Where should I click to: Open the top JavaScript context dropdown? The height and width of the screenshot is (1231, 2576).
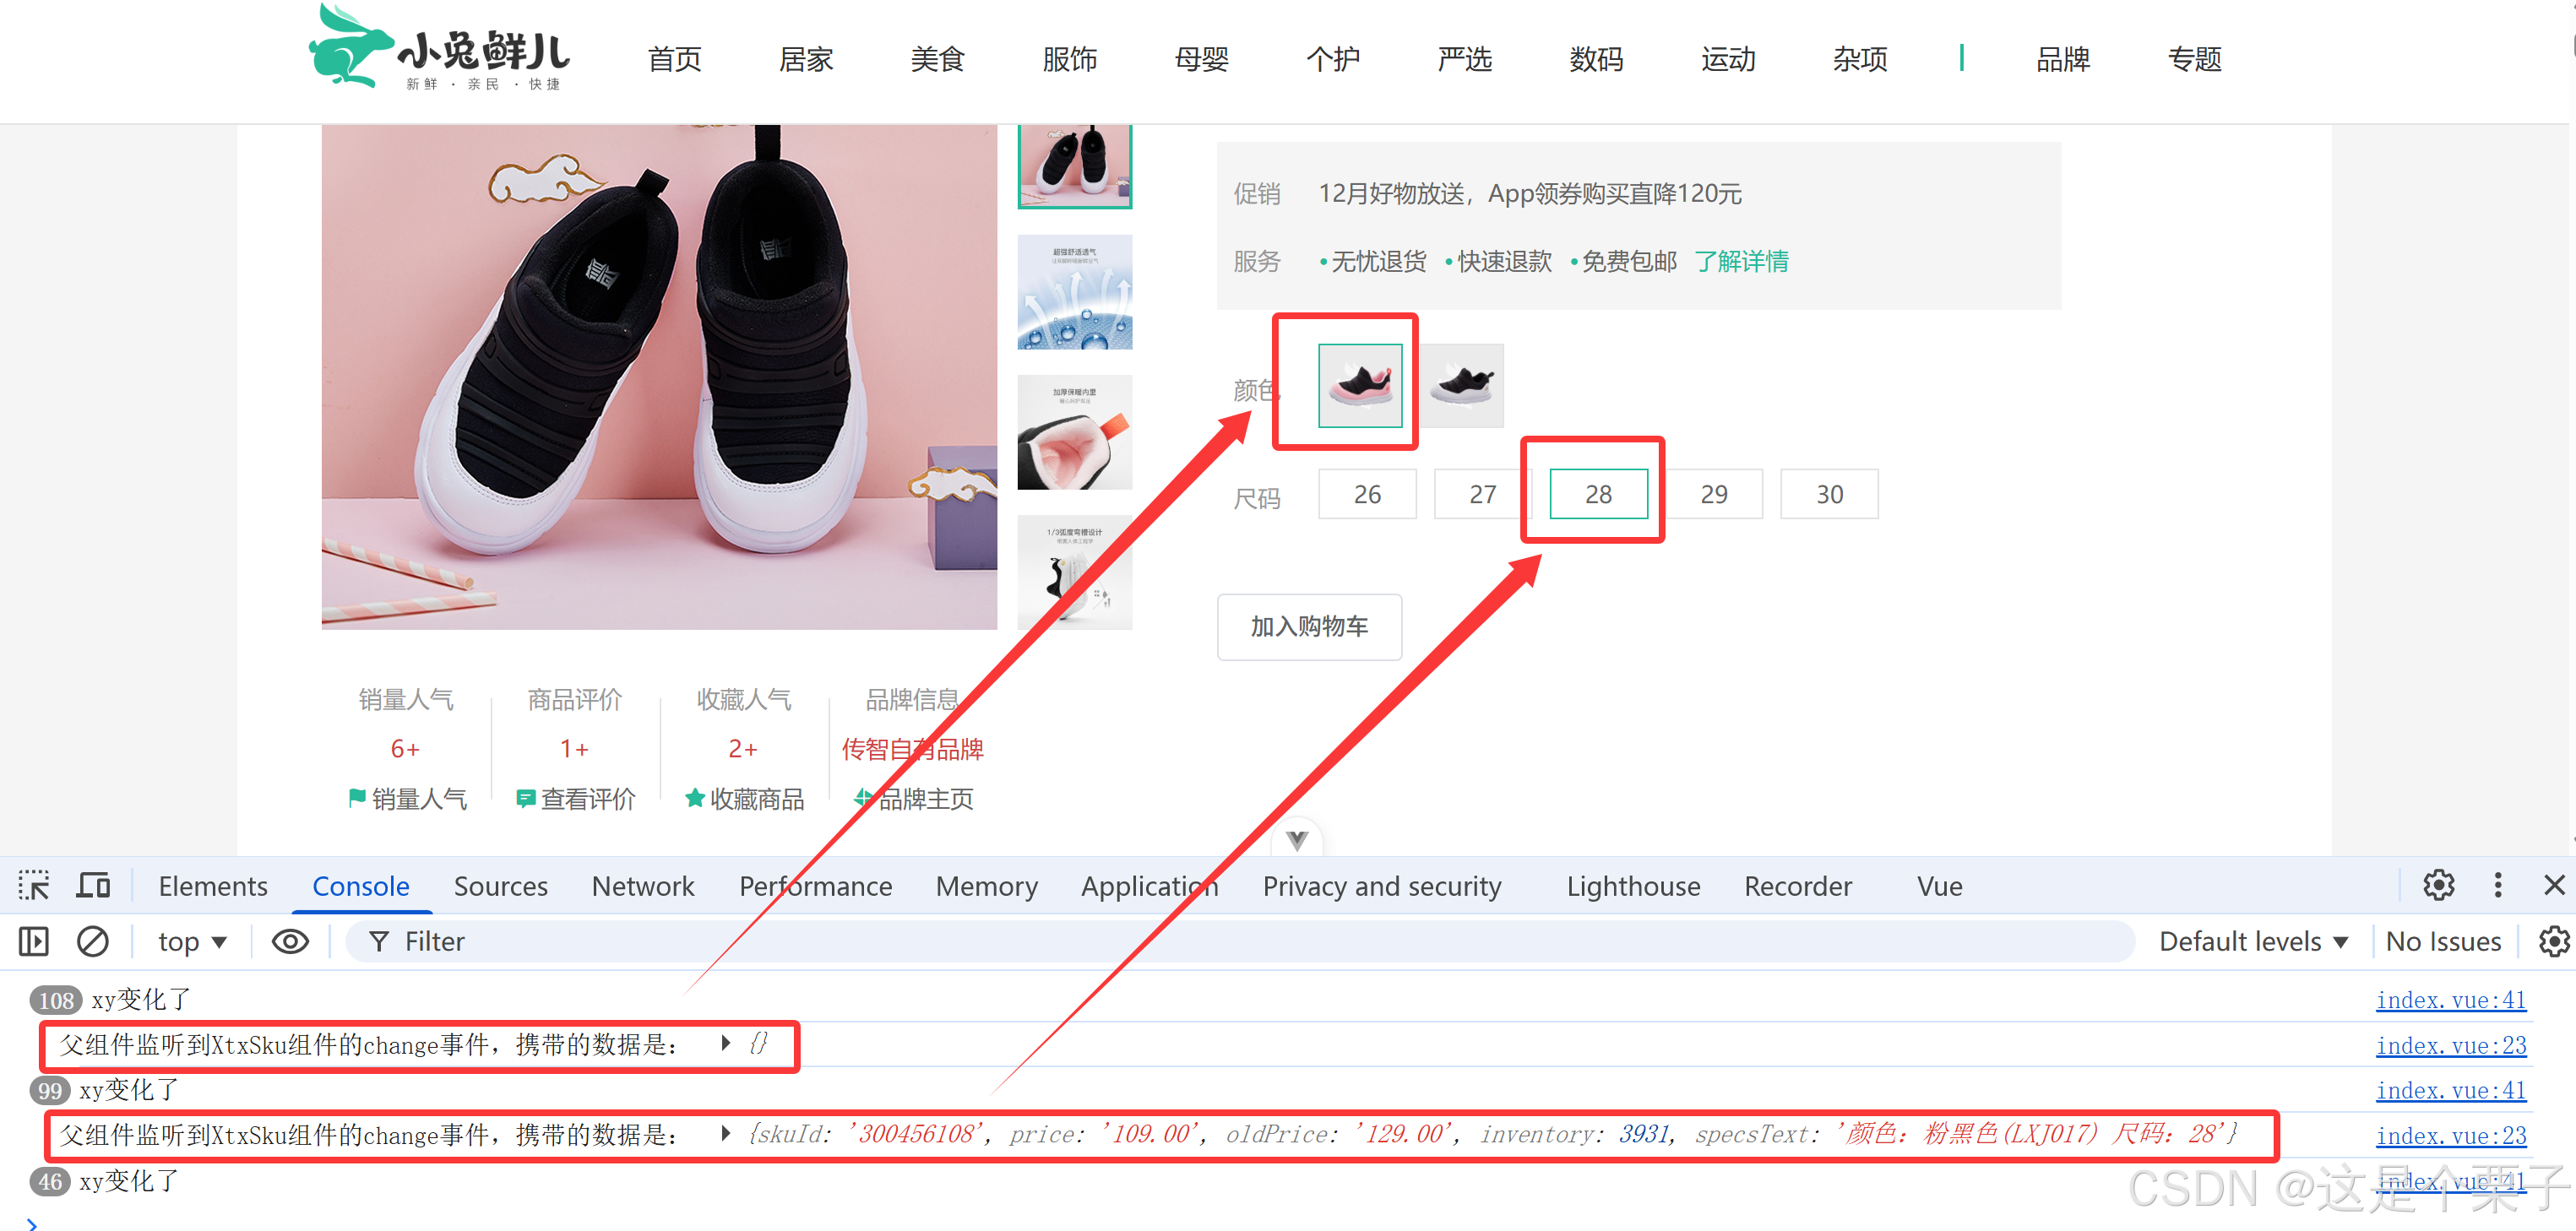pyautogui.click(x=192, y=941)
